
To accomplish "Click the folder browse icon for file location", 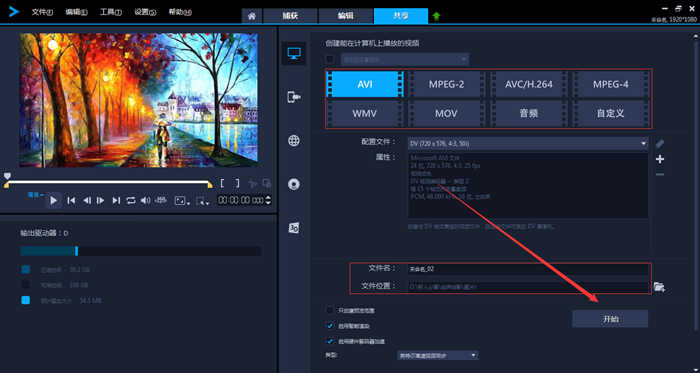I will click(659, 287).
